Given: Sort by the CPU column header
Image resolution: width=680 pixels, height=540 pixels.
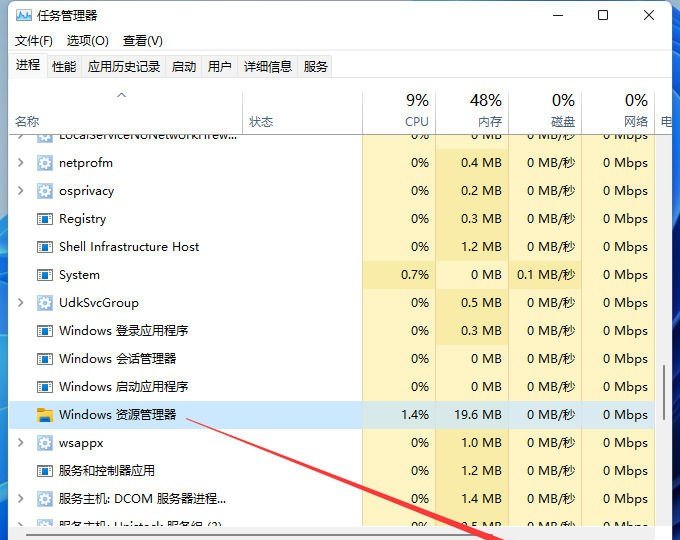Looking at the screenshot, I should pos(416,121).
